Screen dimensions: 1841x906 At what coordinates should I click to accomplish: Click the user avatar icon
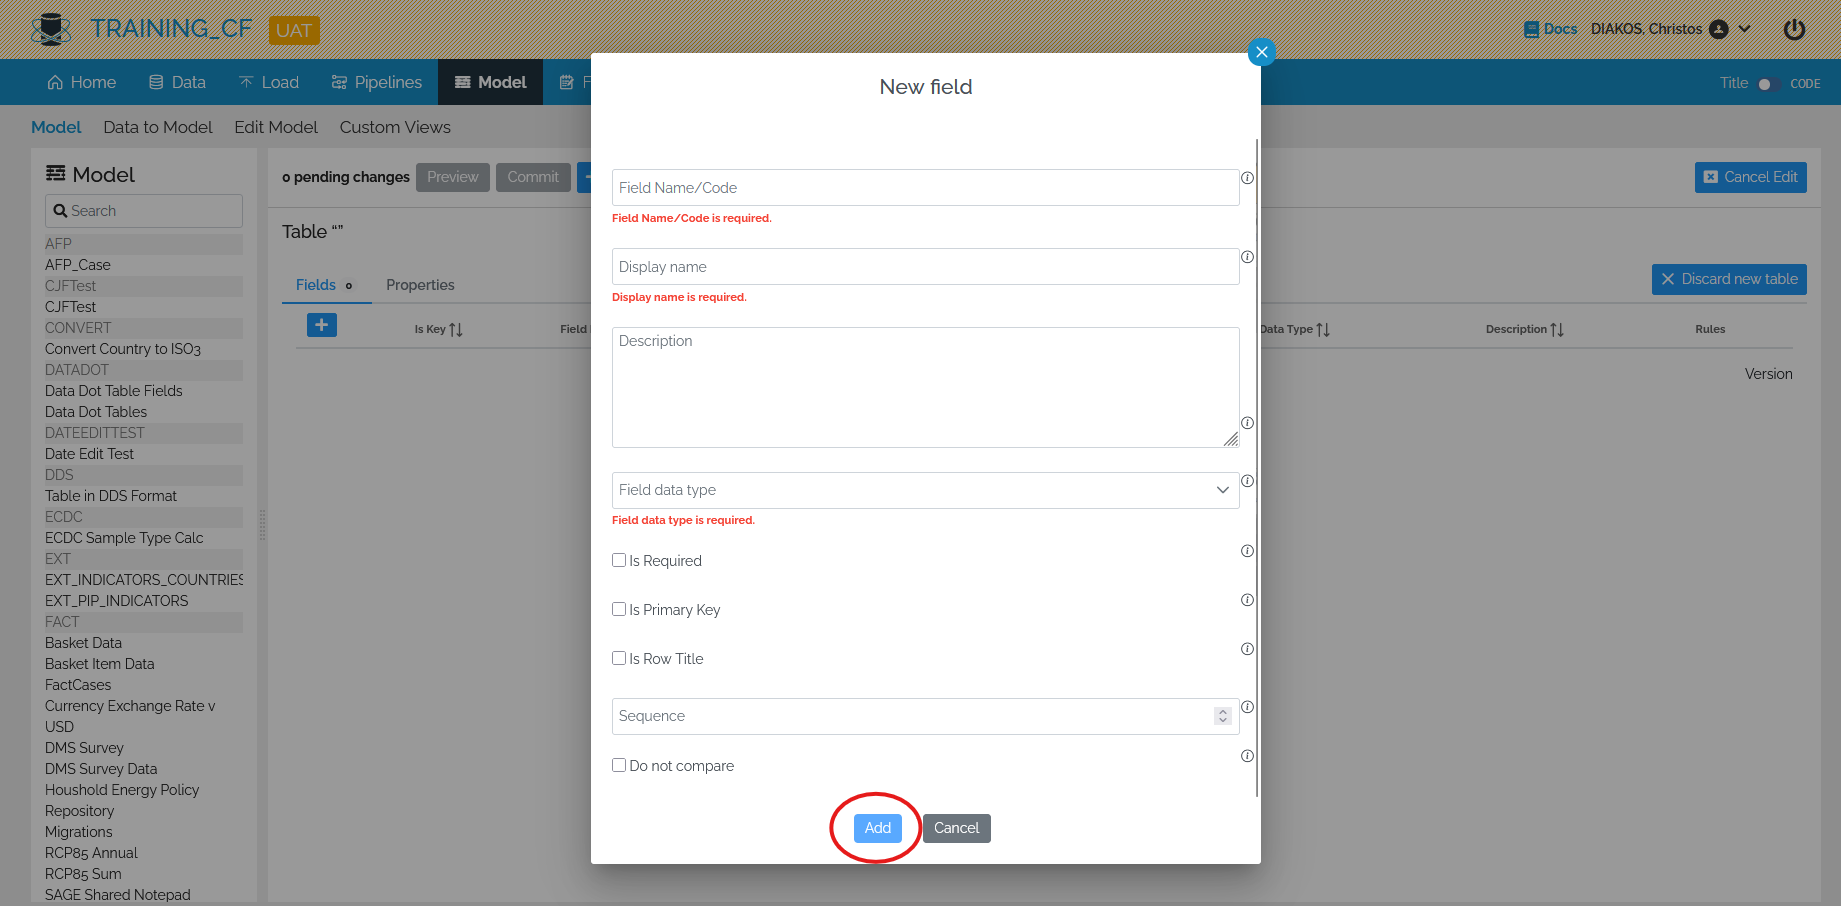tap(1719, 29)
